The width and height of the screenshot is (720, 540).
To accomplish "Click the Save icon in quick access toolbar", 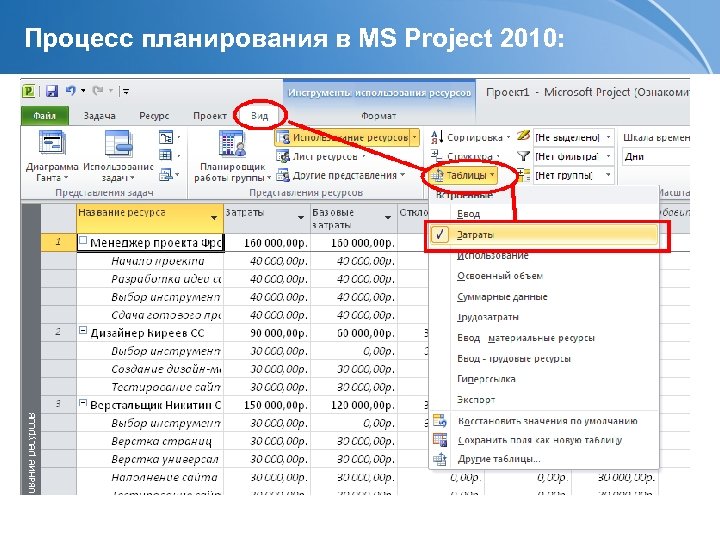I will (x=51, y=91).
